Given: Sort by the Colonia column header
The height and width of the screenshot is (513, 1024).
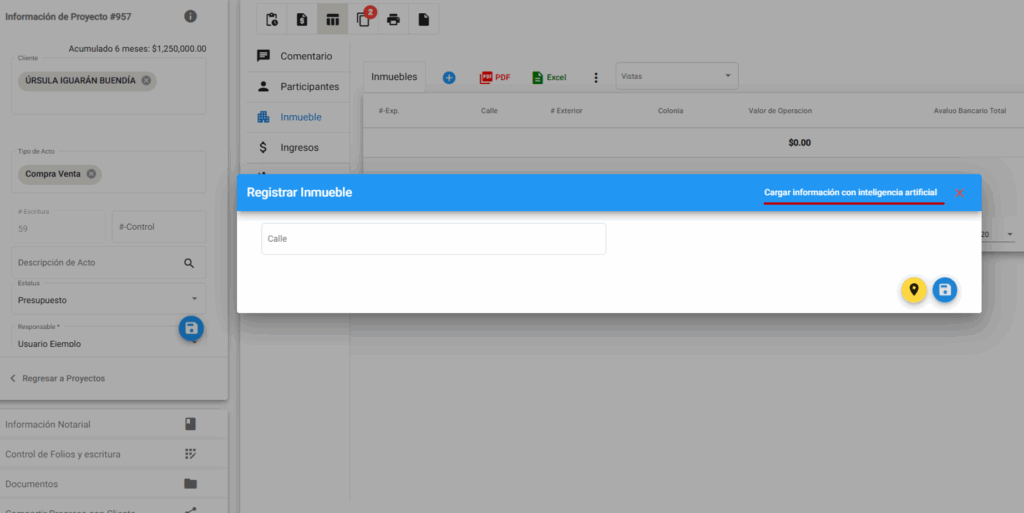Looking at the screenshot, I should 671,111.
